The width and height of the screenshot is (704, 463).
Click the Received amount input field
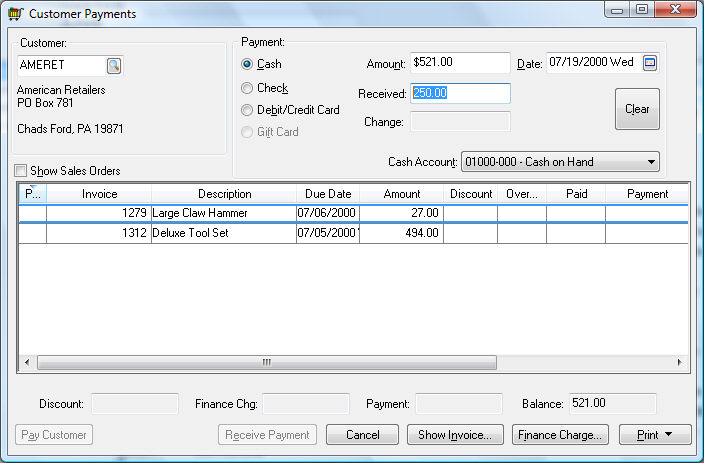(x=460, y=93)
